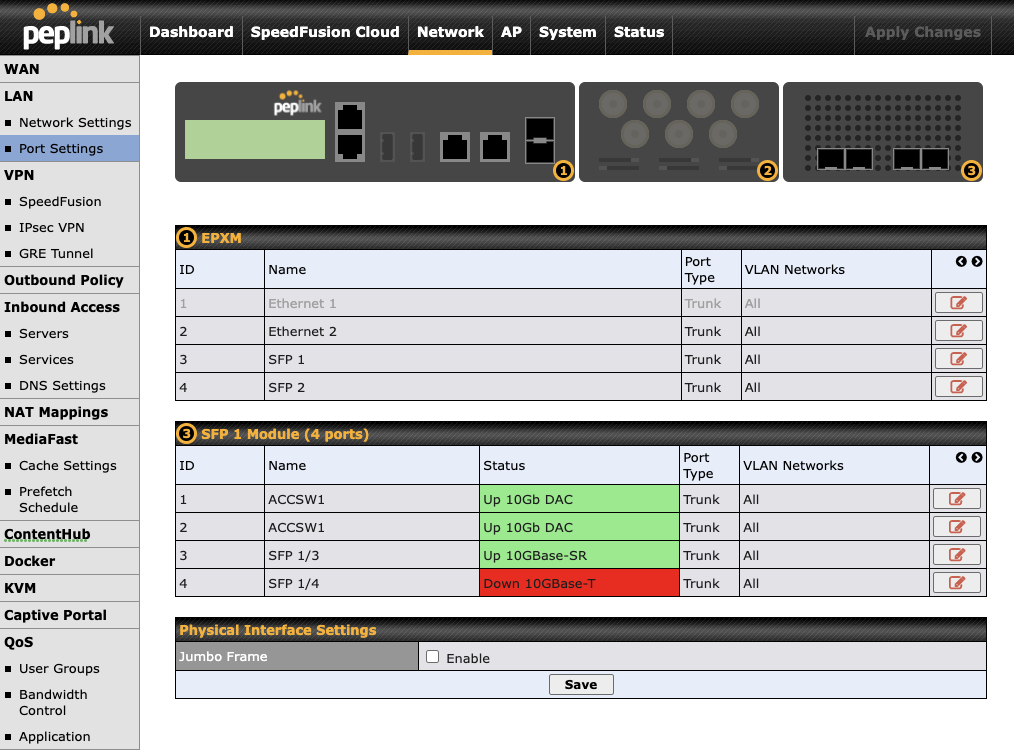Open the VPN sidebar section
Viewport: 1014px width, 750px height.
(69, 175)
